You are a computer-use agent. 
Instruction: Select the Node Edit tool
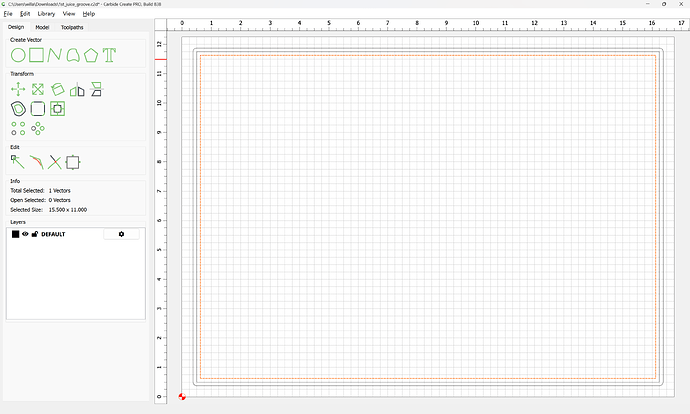(x=17, y=161)
